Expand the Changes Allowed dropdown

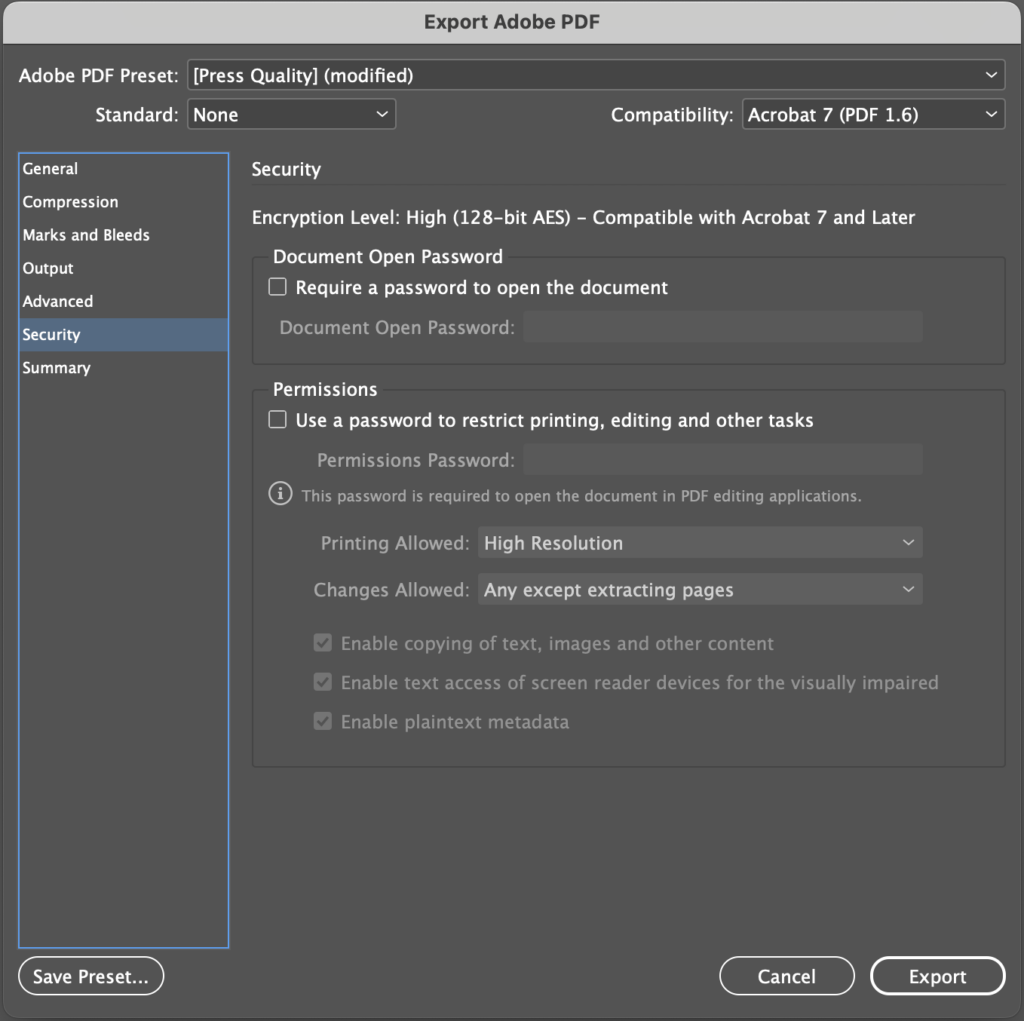(x=700, y=589)
